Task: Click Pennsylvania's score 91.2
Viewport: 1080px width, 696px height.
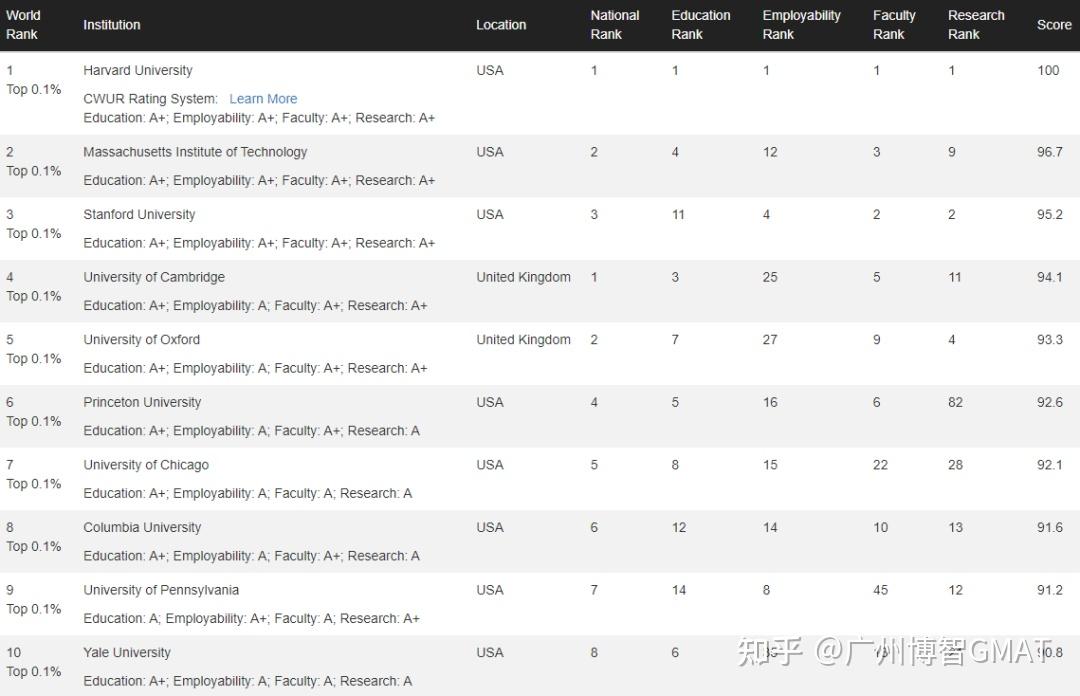Action: point(1050,590)
